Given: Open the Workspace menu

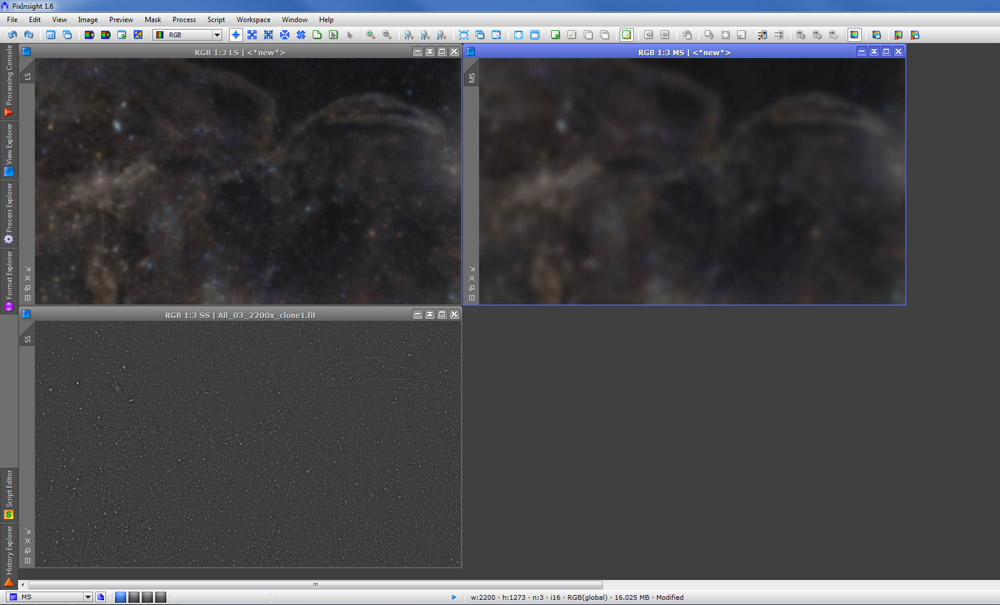Looking at the screenshot, I should (253, 19).
